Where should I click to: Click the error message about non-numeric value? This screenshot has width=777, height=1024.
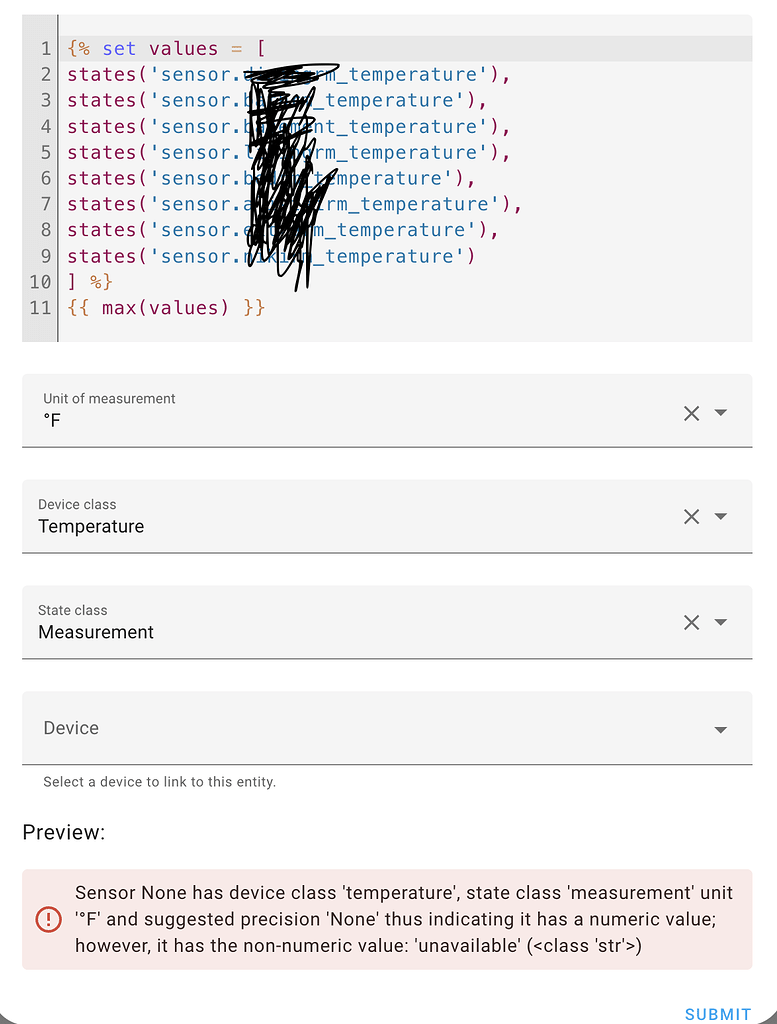[400, 919]
